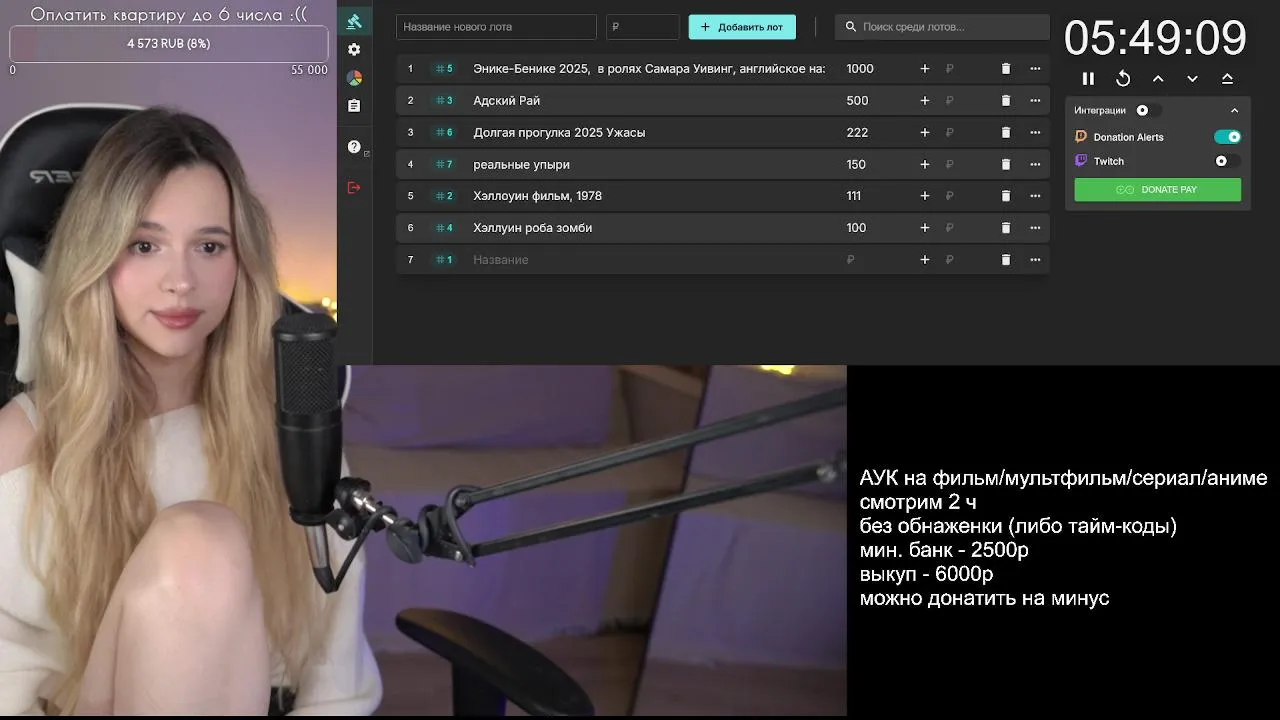Image resolution: width=1280 pixels, height=720 pixels.
Task: Click the #5 tag of Энике-Бенике
Action: [x=444, y=69]
